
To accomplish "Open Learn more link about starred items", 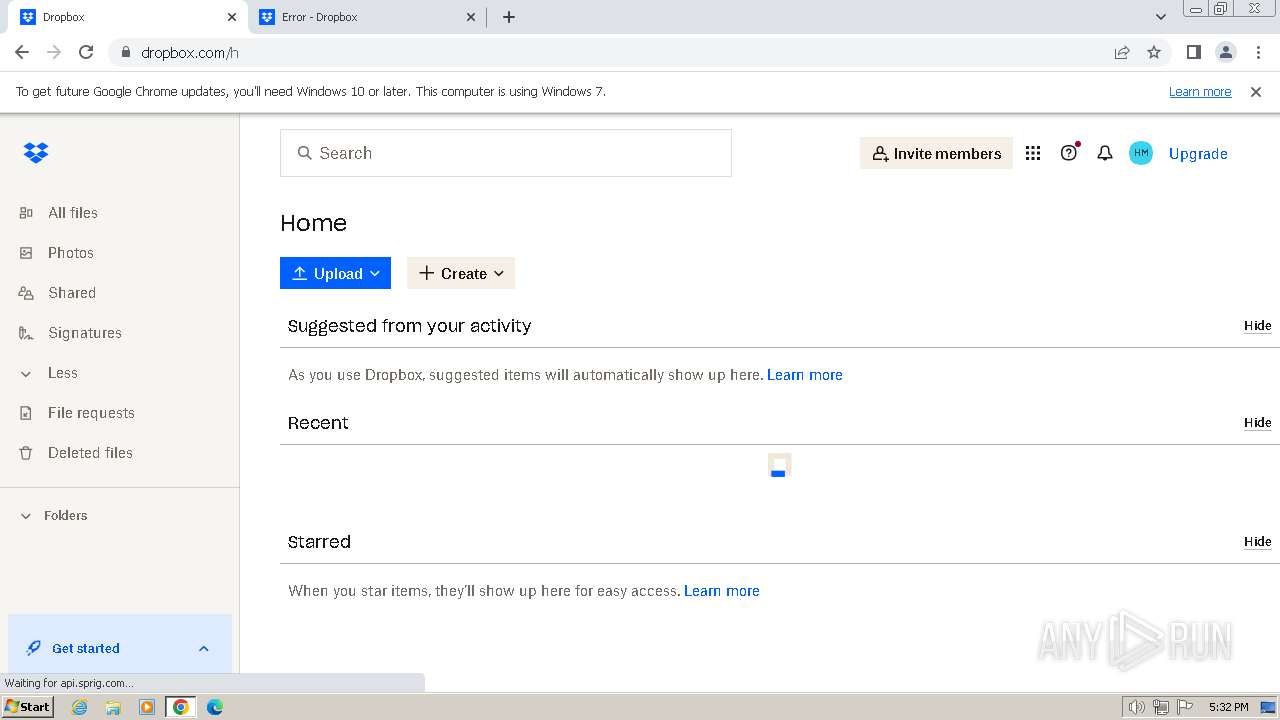I will coord(722,591).
